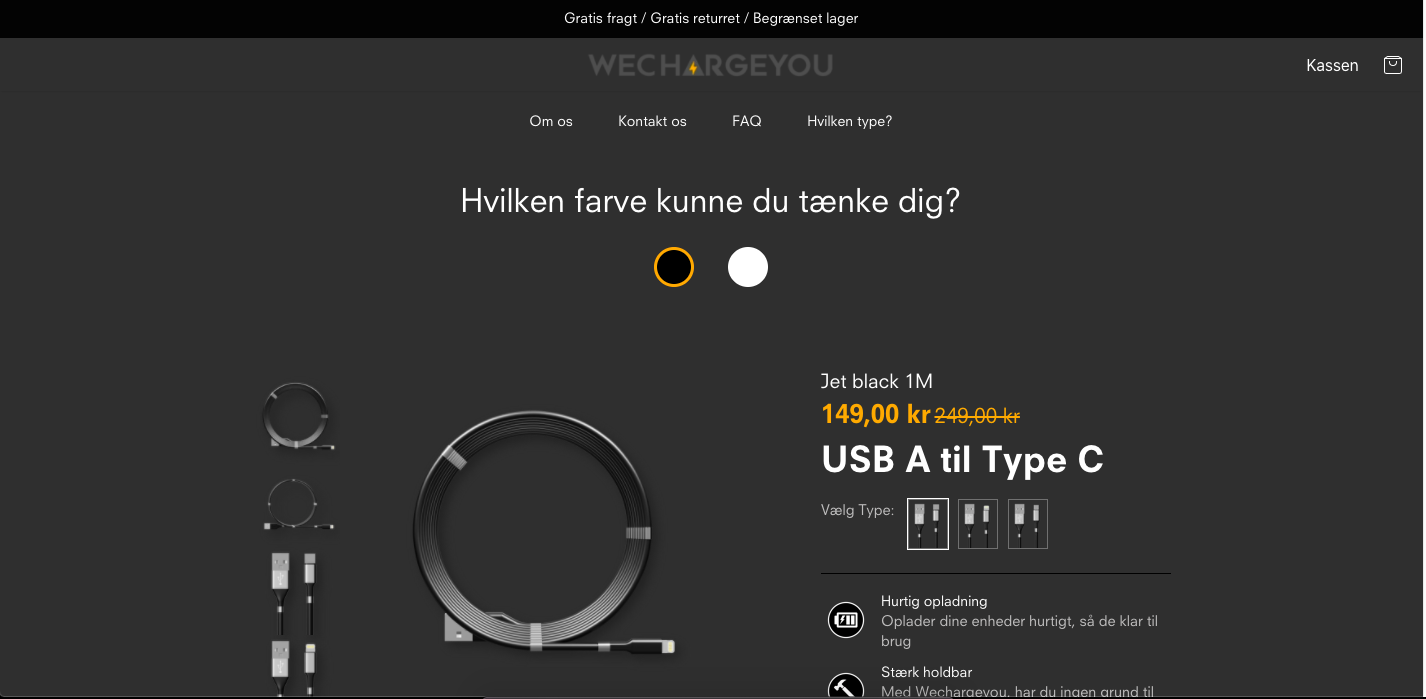Select the third cable type option
1426x699 pixels.
tap(1027, 524)
